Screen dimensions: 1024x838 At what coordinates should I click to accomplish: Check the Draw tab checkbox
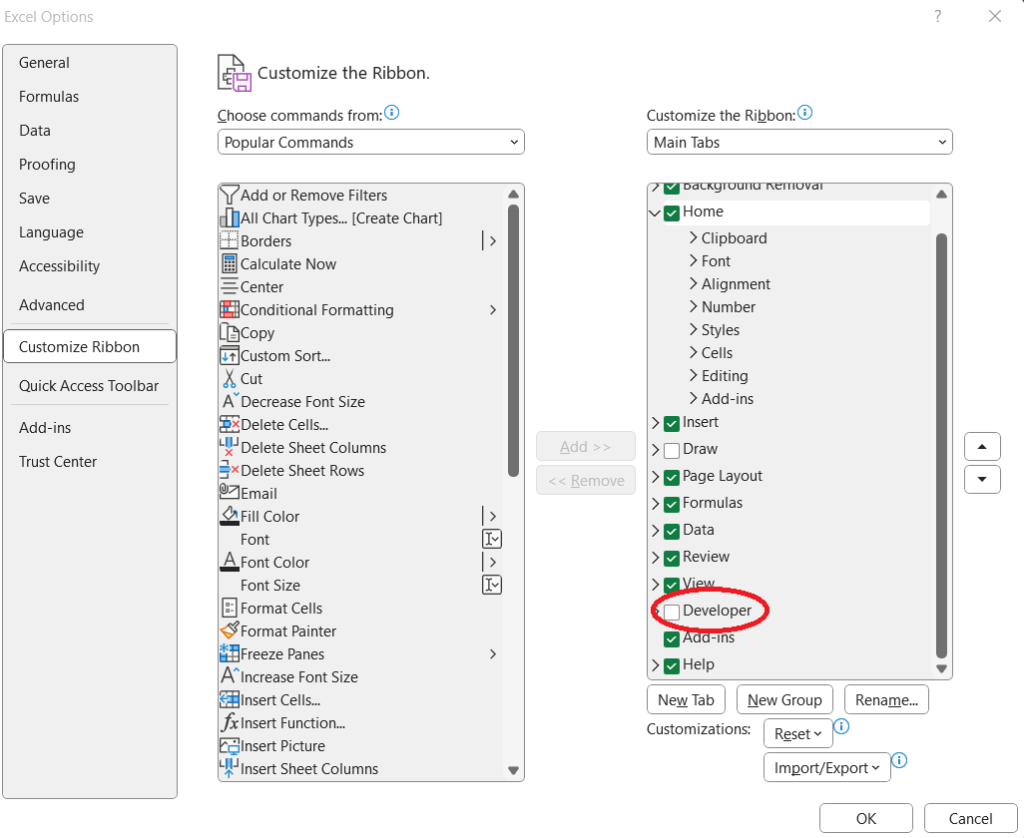pos(672,450)
